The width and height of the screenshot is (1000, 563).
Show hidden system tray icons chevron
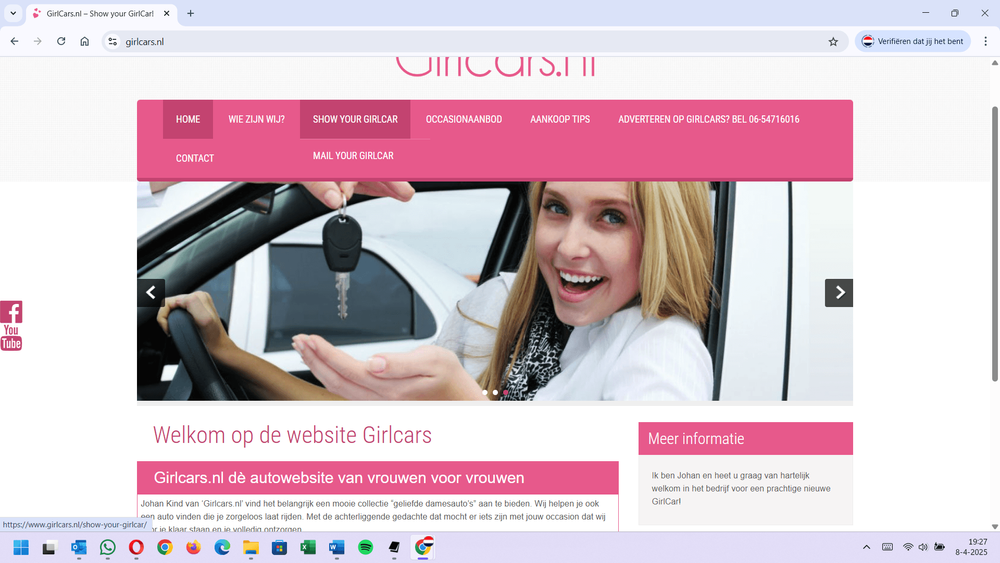click(866, 547)
